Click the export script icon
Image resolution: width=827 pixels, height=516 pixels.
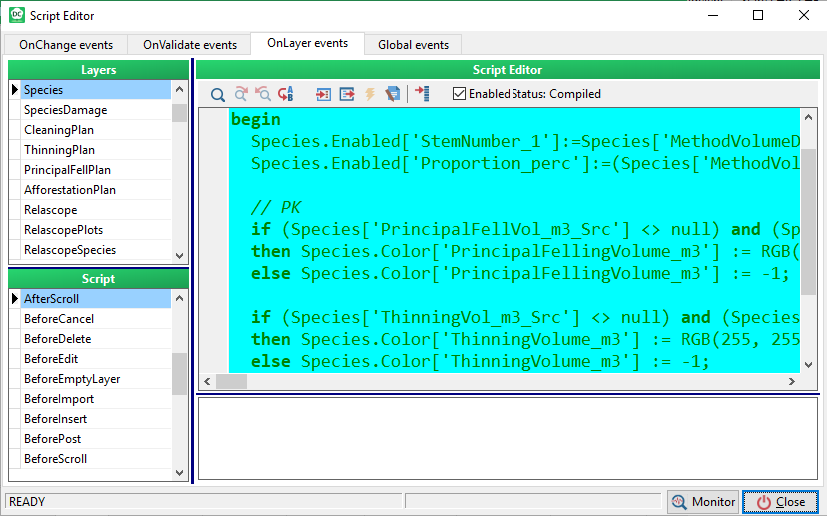point(346,94)
